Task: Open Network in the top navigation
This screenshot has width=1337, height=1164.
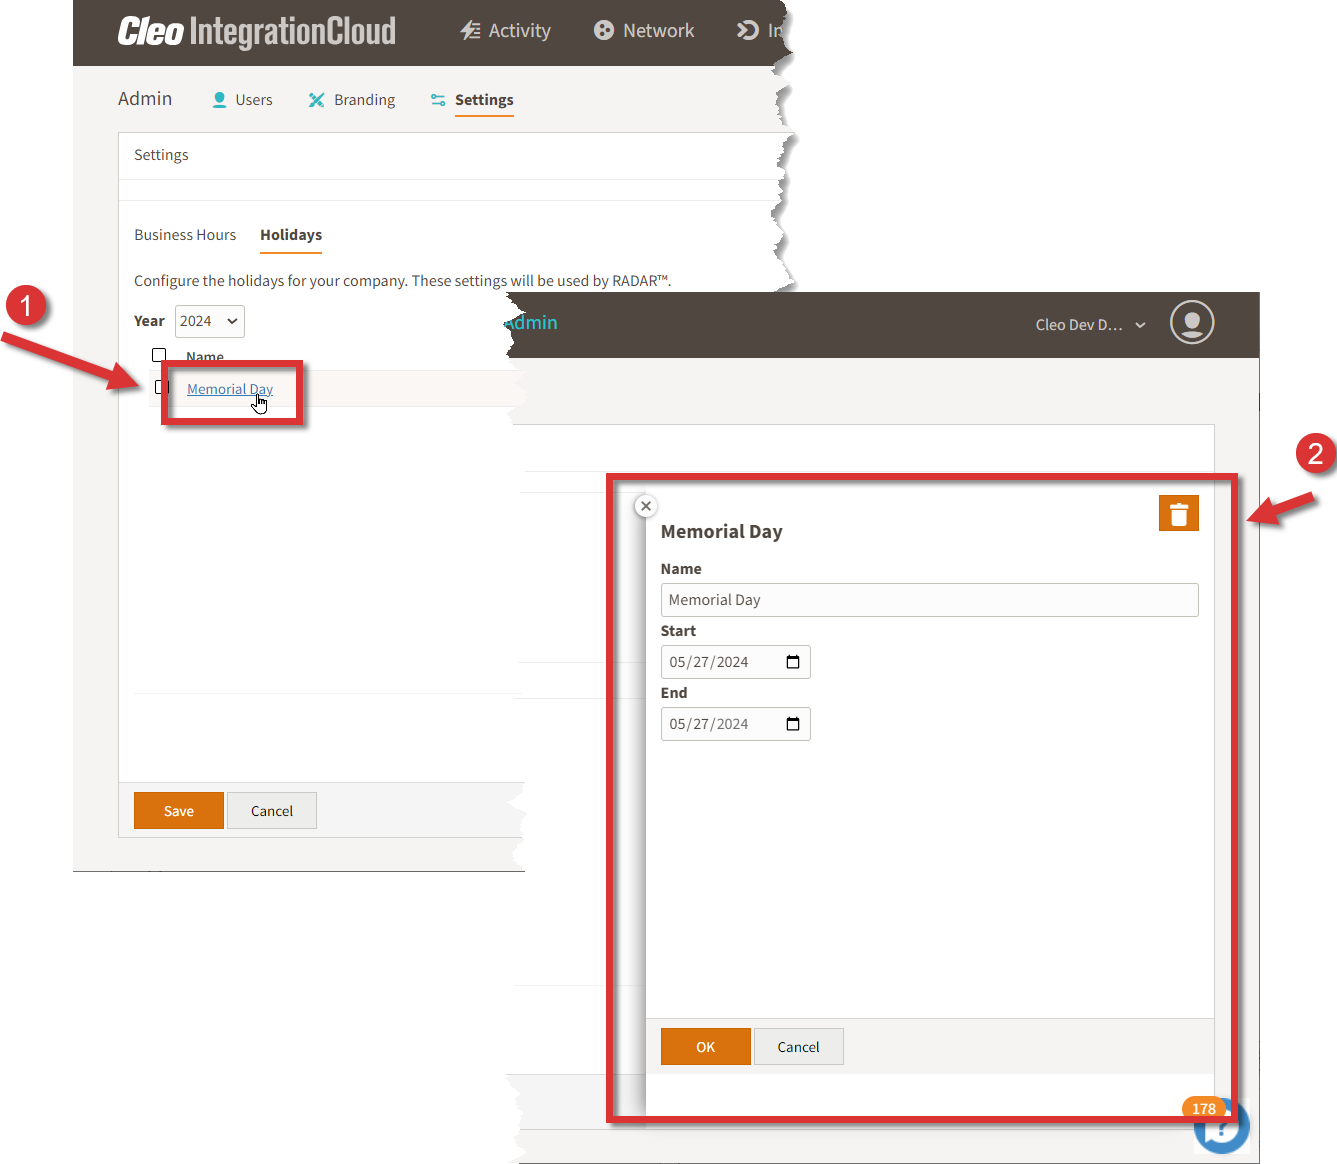Action: (x=644, y=31)
